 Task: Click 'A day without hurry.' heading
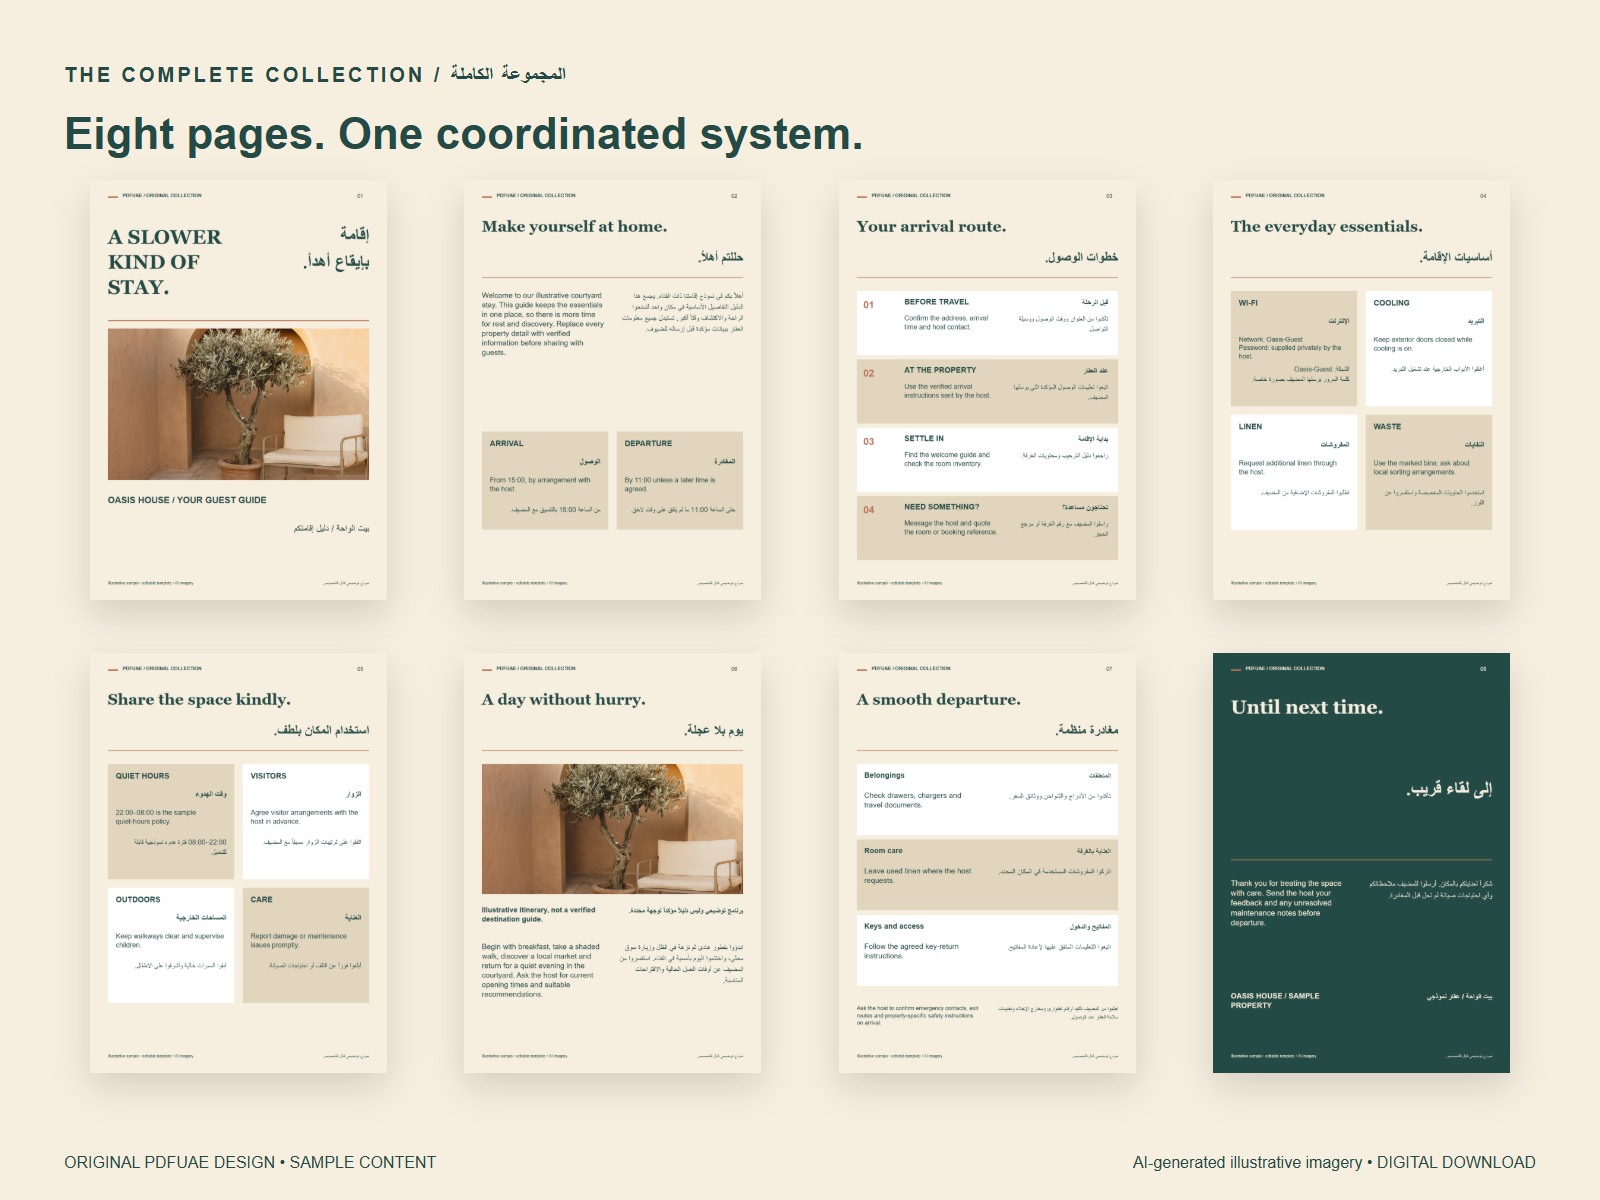pyautogui.click(x=563, y=700)
